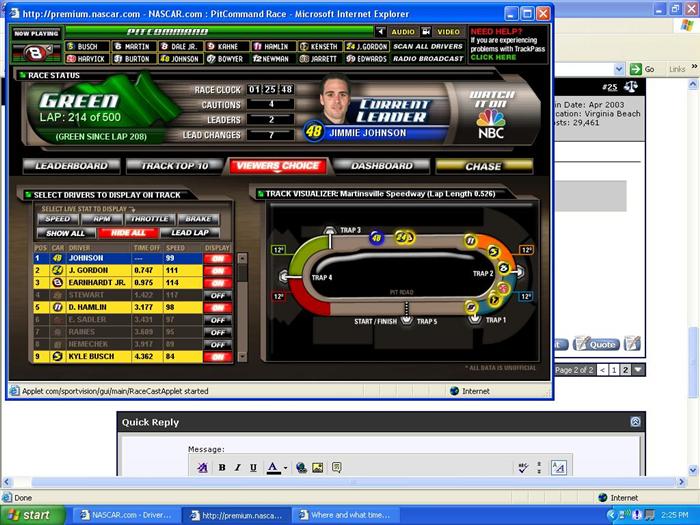Insert link using globe icon
The height and width of the screenshot is (525, 700).
coord(301,467)
